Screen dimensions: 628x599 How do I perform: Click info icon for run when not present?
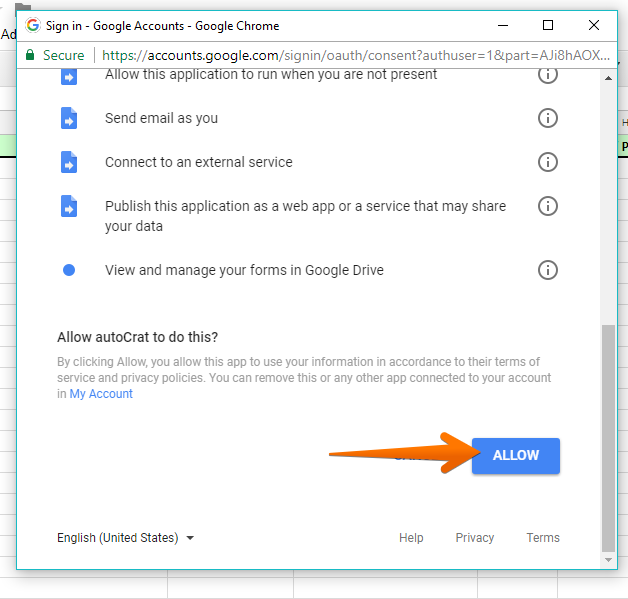[547, 75]
